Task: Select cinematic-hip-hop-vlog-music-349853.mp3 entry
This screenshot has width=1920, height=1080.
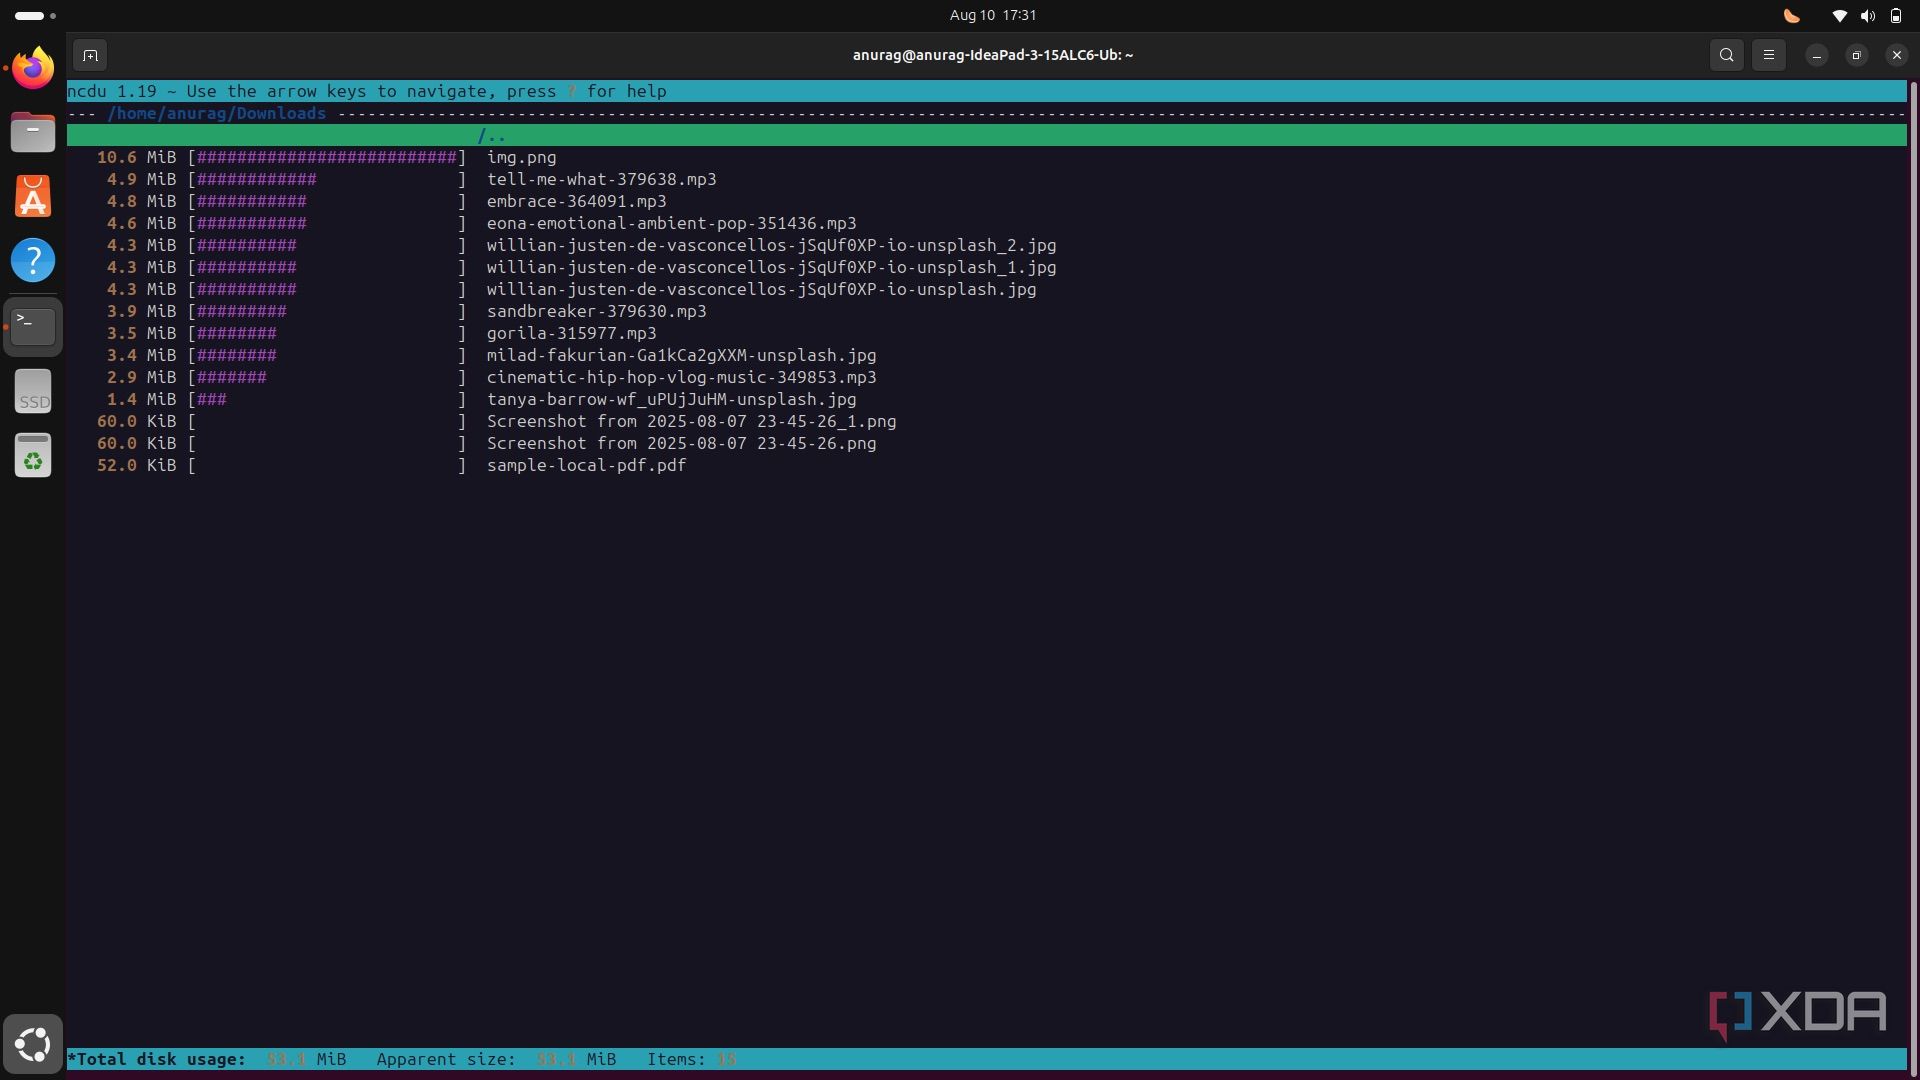Action: click(682, 377)
